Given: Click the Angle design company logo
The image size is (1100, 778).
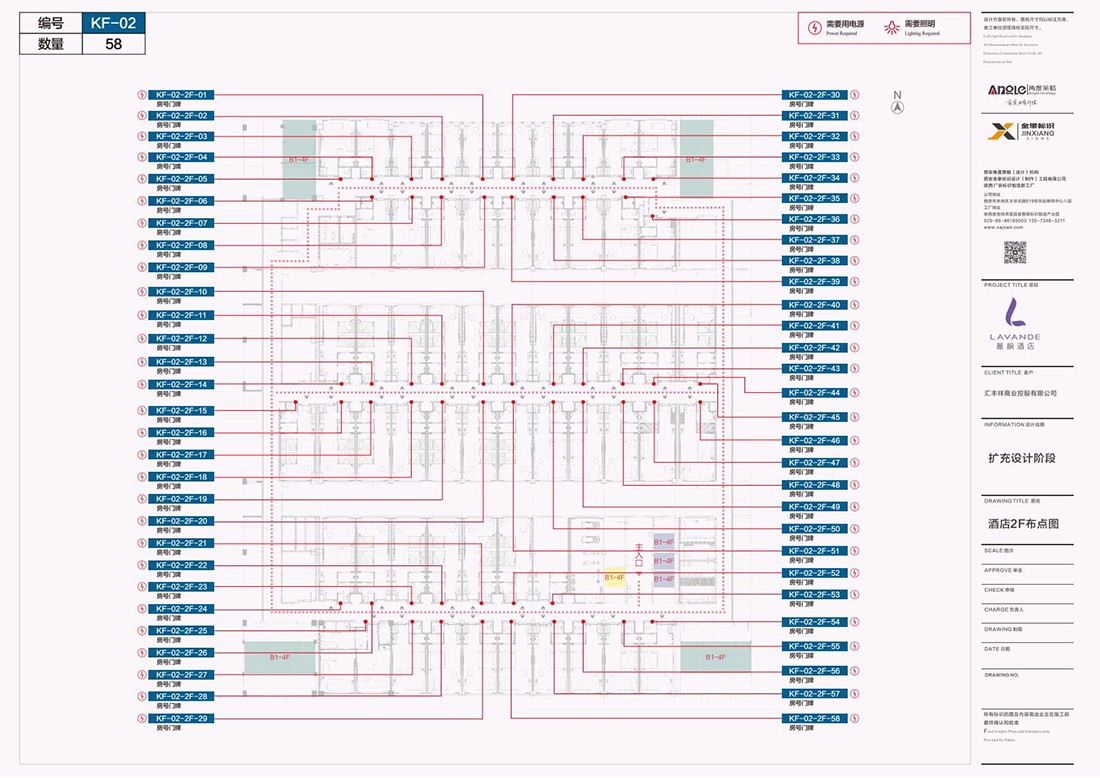Looking at the screenshot, I should [x=1015, y=90].
